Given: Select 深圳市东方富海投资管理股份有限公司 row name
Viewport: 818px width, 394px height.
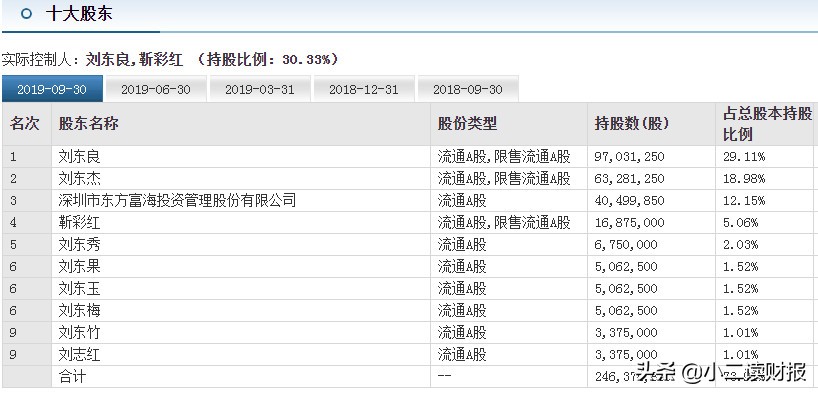Looking at the screenshot, I should [177, 200].
